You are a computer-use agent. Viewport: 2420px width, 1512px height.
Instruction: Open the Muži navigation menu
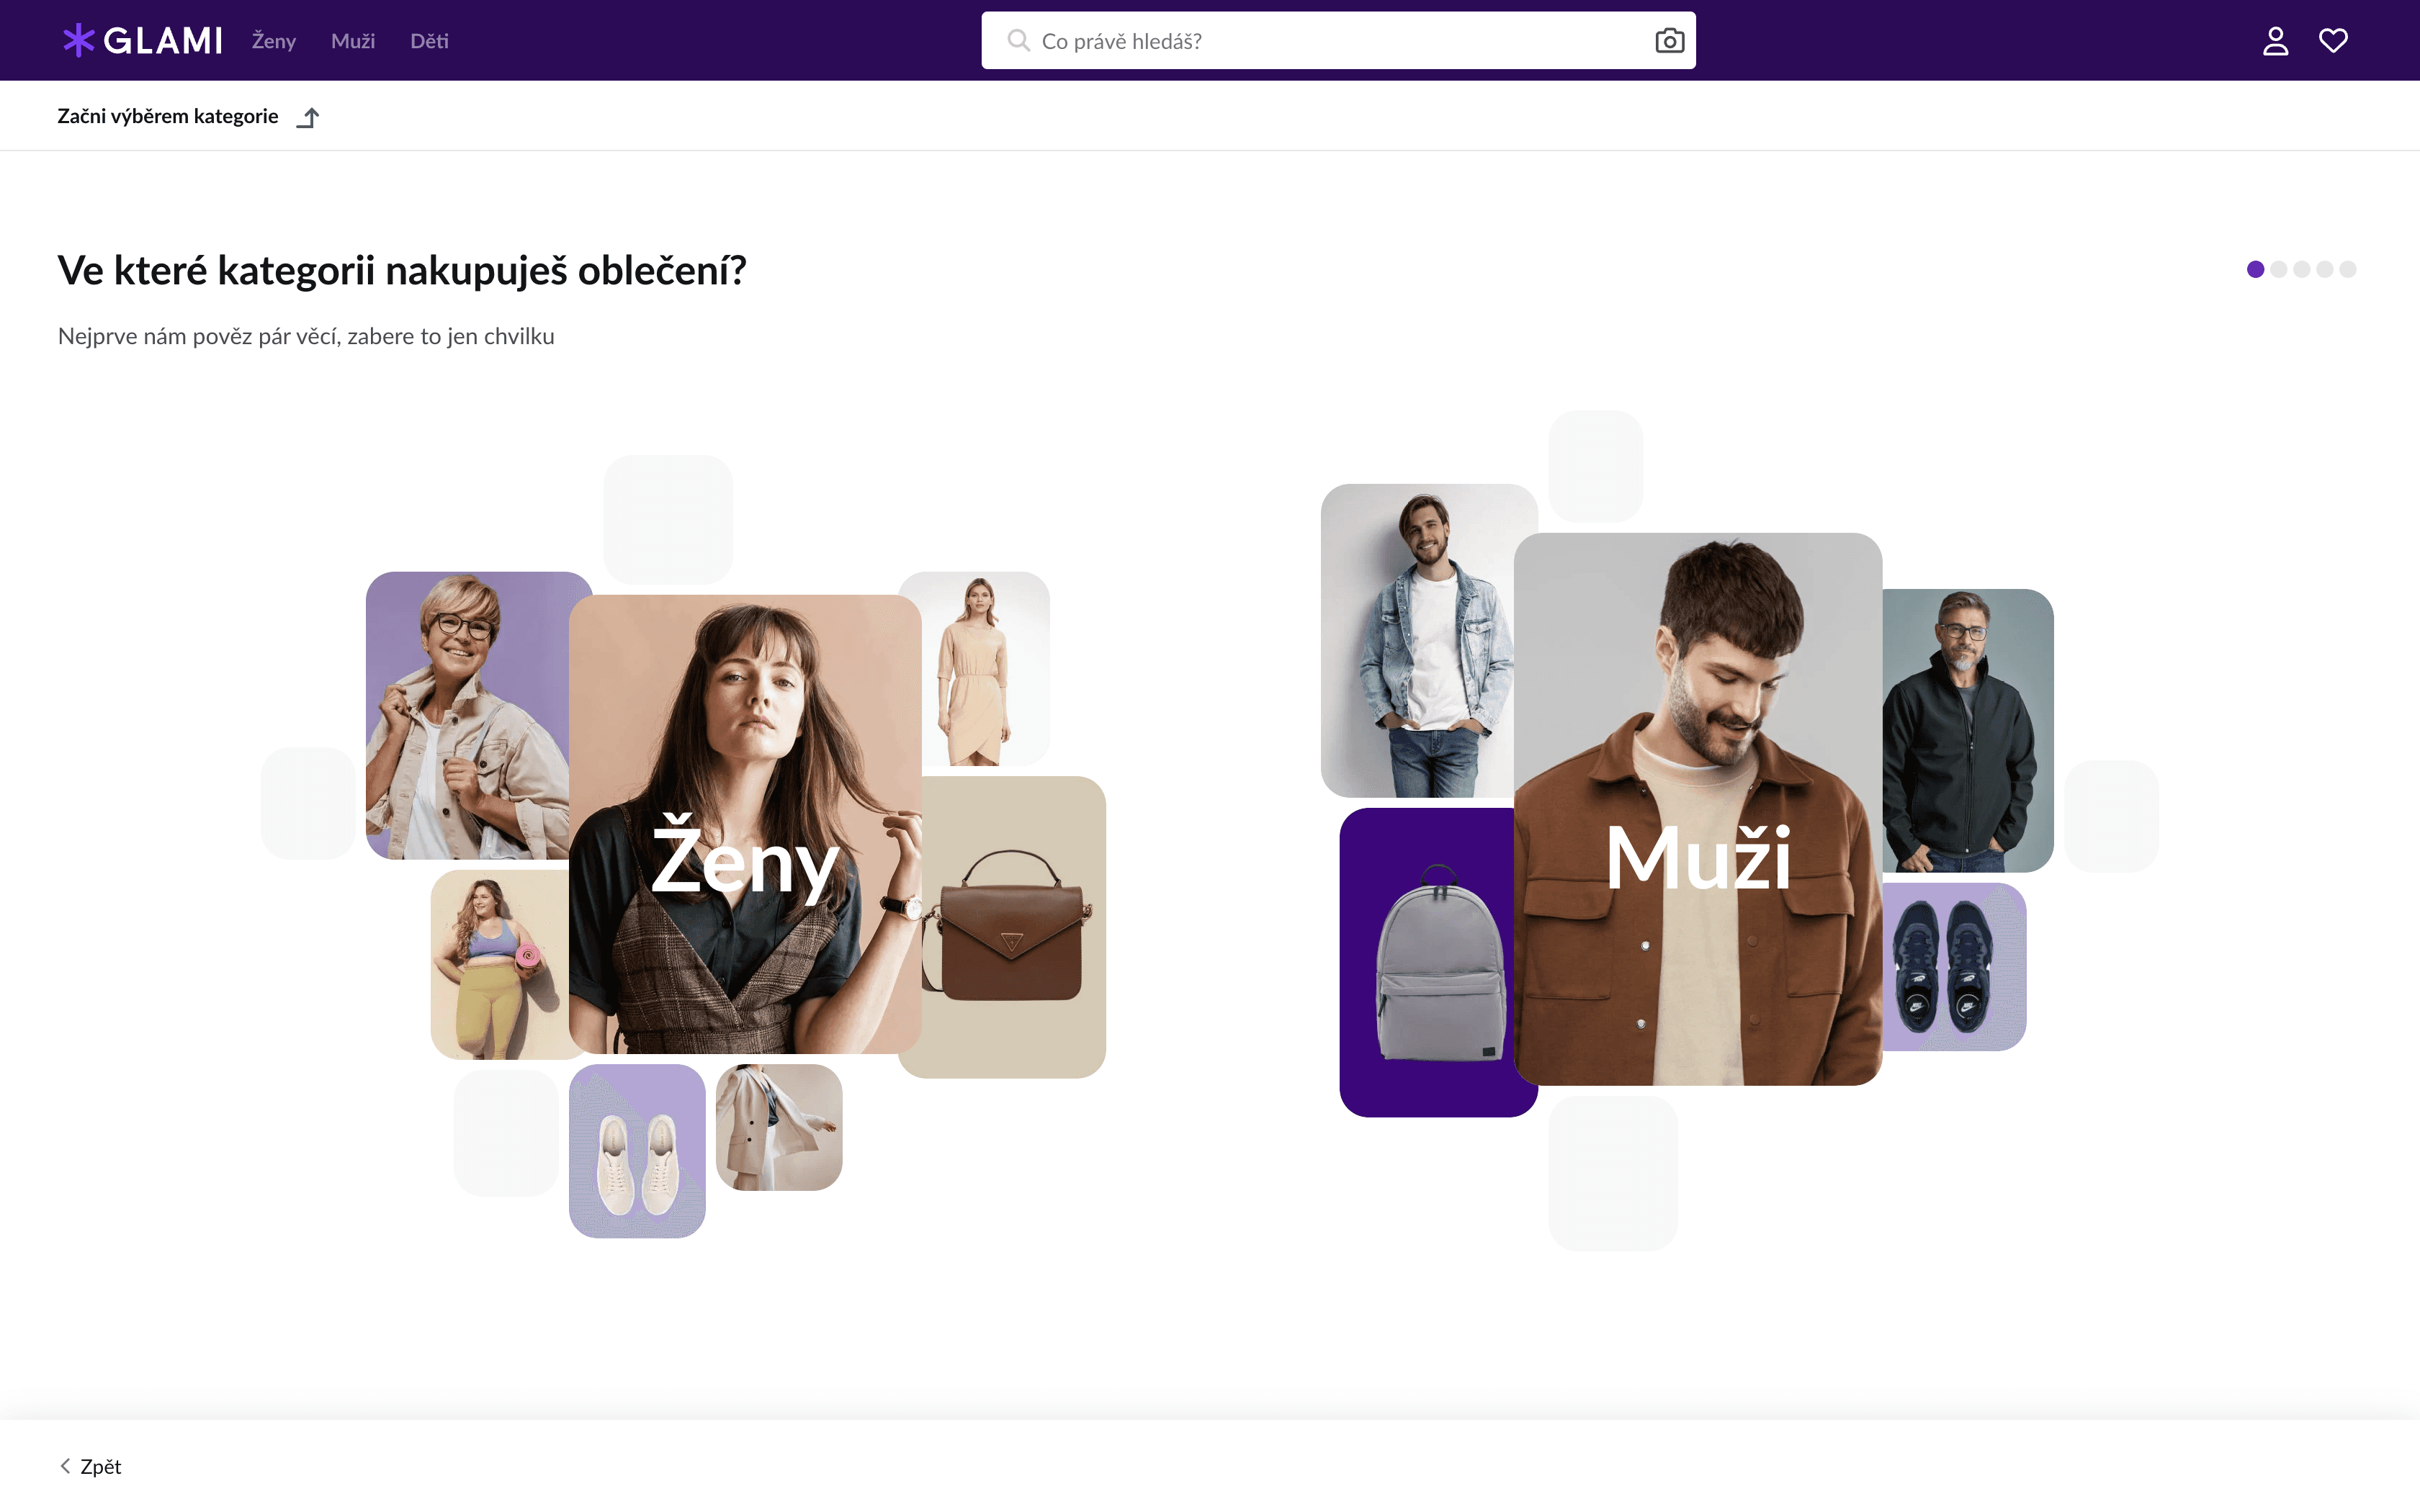click(x=353, y=41)
